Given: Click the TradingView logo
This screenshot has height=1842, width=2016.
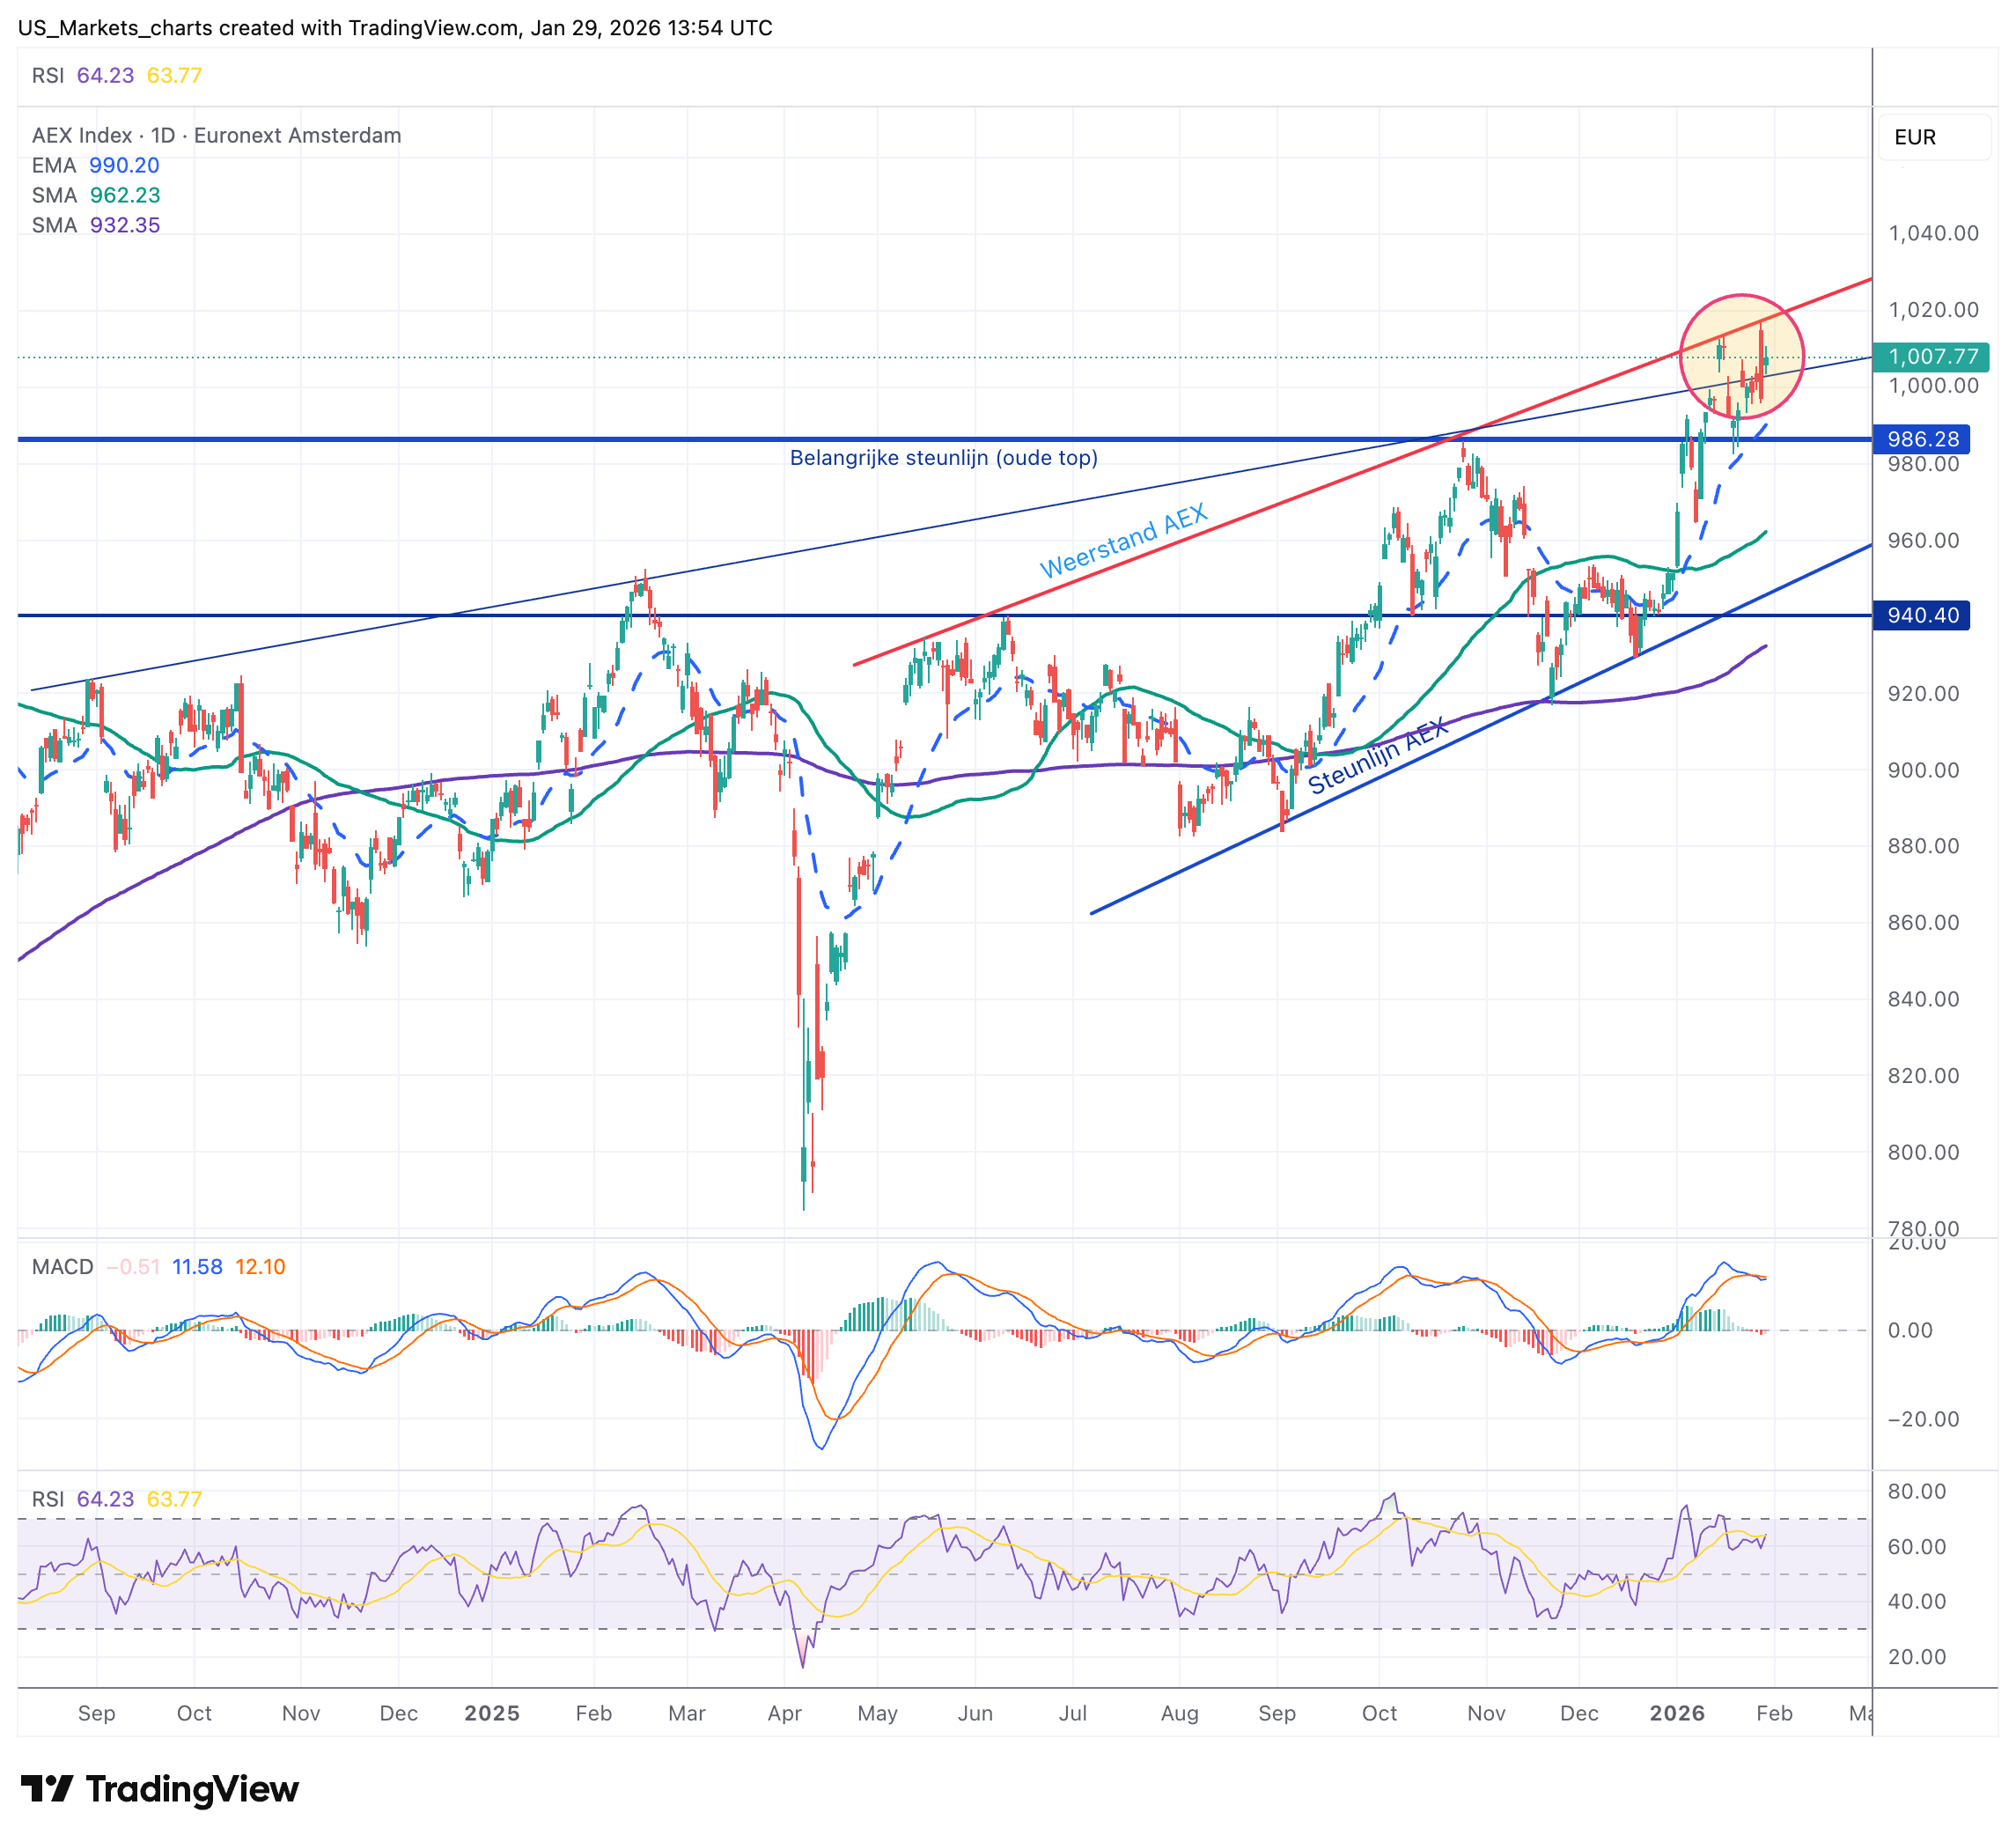Looking at the screenshot, I should [160, 1789].
